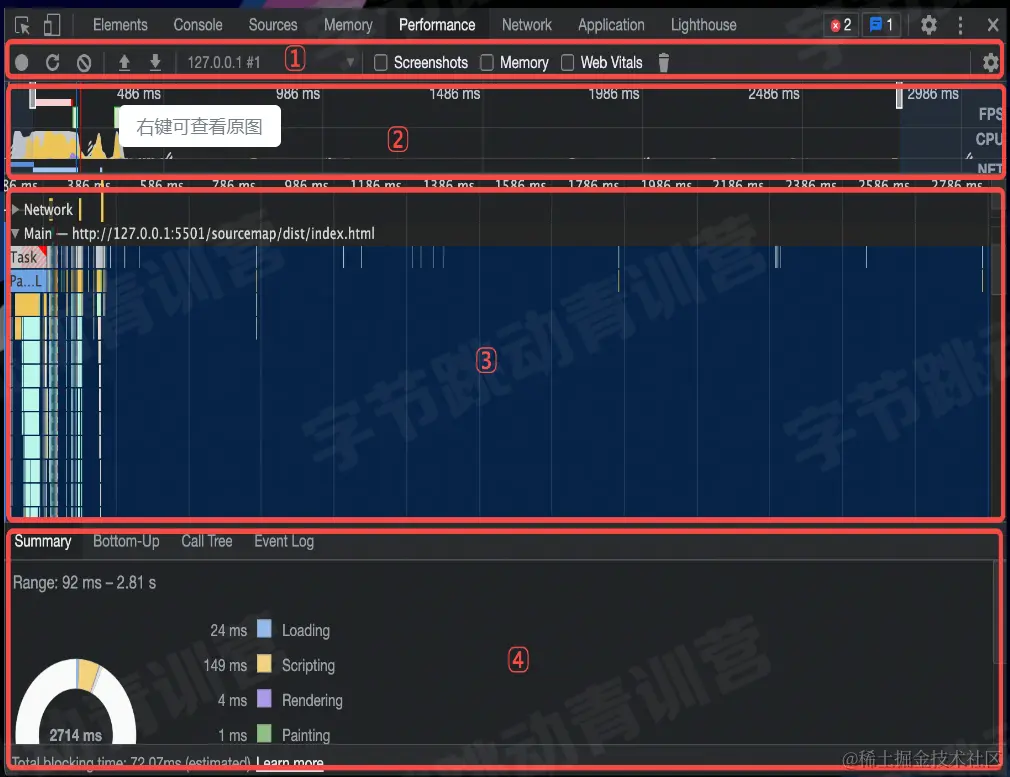
Task: Open the Lighthouse tab
Action: [703, 25]
